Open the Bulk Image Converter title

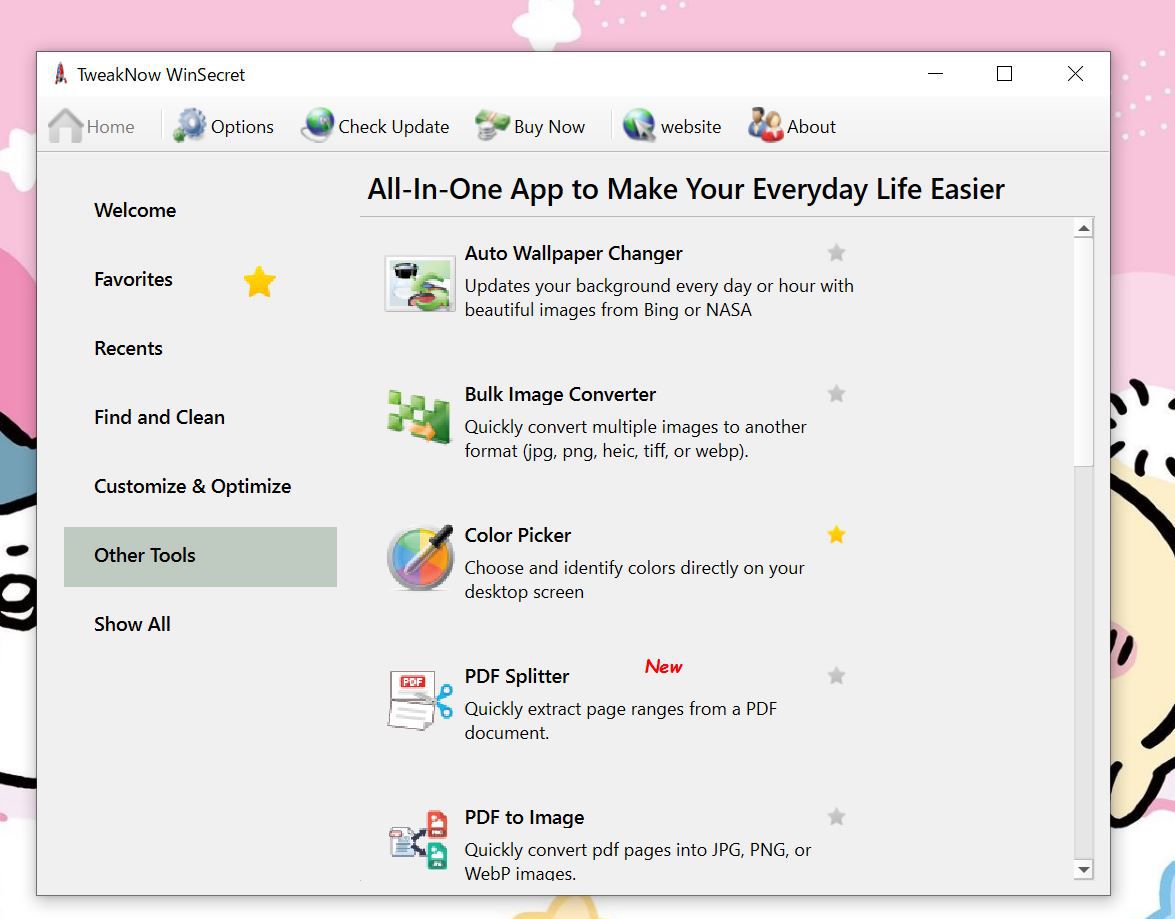pyautogui.click(x=560, y=394)
